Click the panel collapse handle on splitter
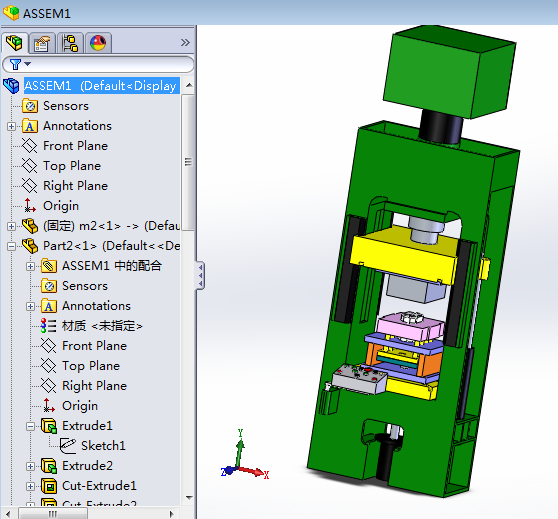558x519 pixels. 200,276
